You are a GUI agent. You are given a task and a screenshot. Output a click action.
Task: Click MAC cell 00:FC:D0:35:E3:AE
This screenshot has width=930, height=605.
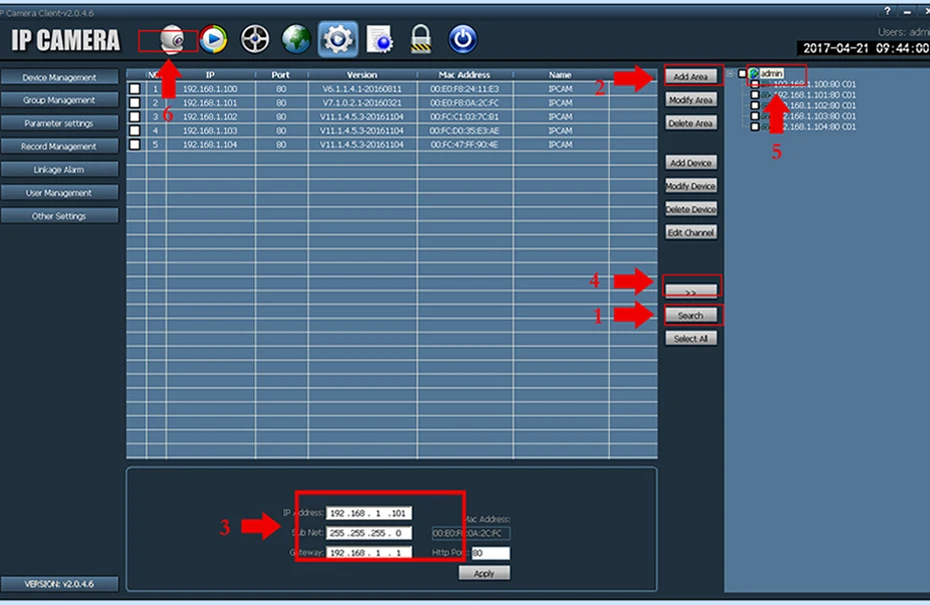point(464,130)
